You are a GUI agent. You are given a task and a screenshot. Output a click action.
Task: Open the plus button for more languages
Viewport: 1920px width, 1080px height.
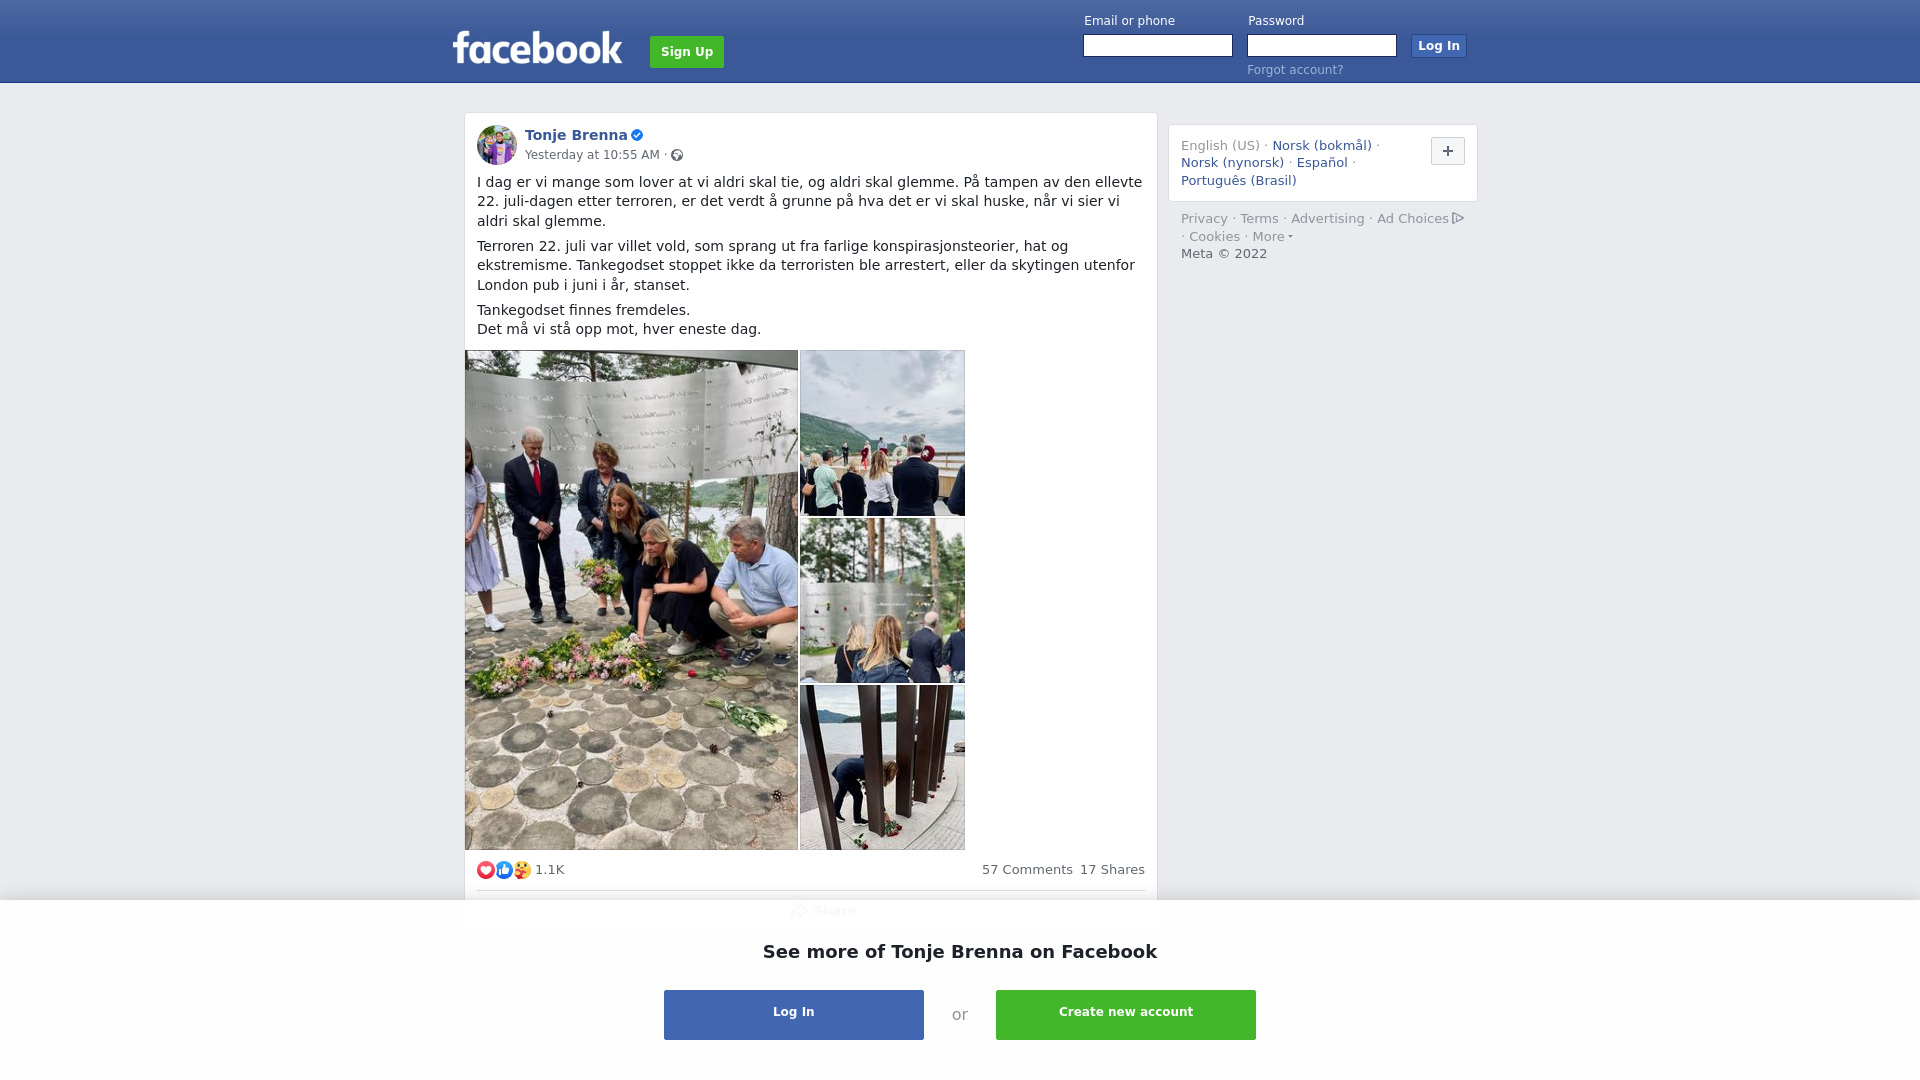[x=1448, y=151]
